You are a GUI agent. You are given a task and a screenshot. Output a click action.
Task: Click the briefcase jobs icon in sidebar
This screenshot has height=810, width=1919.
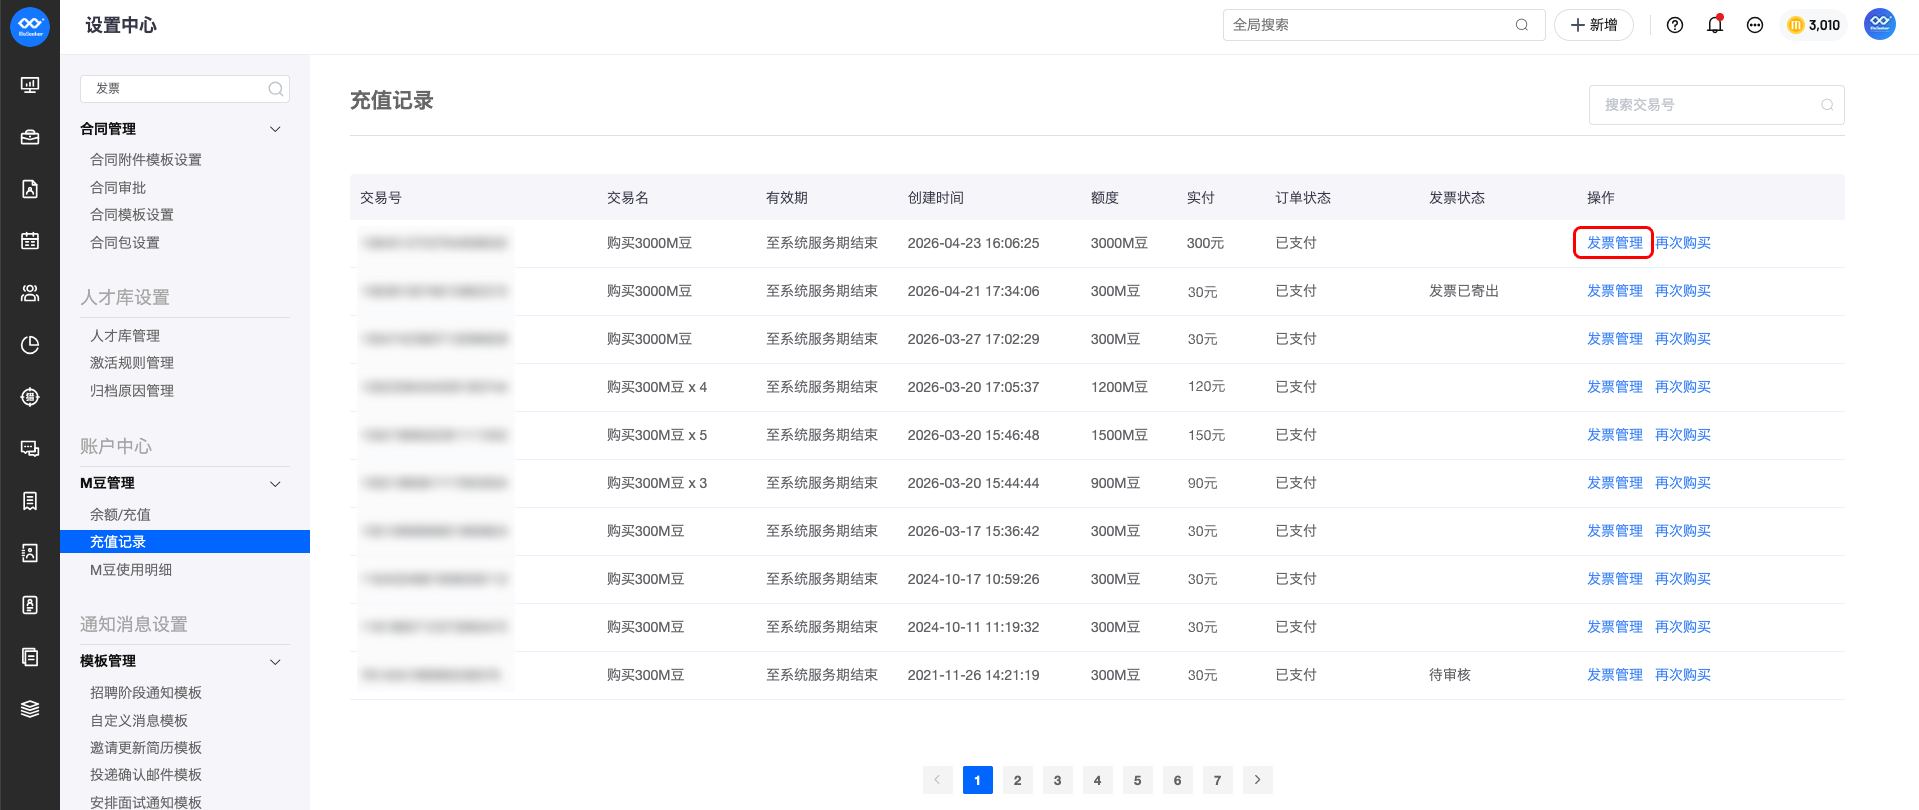[30, 137]
